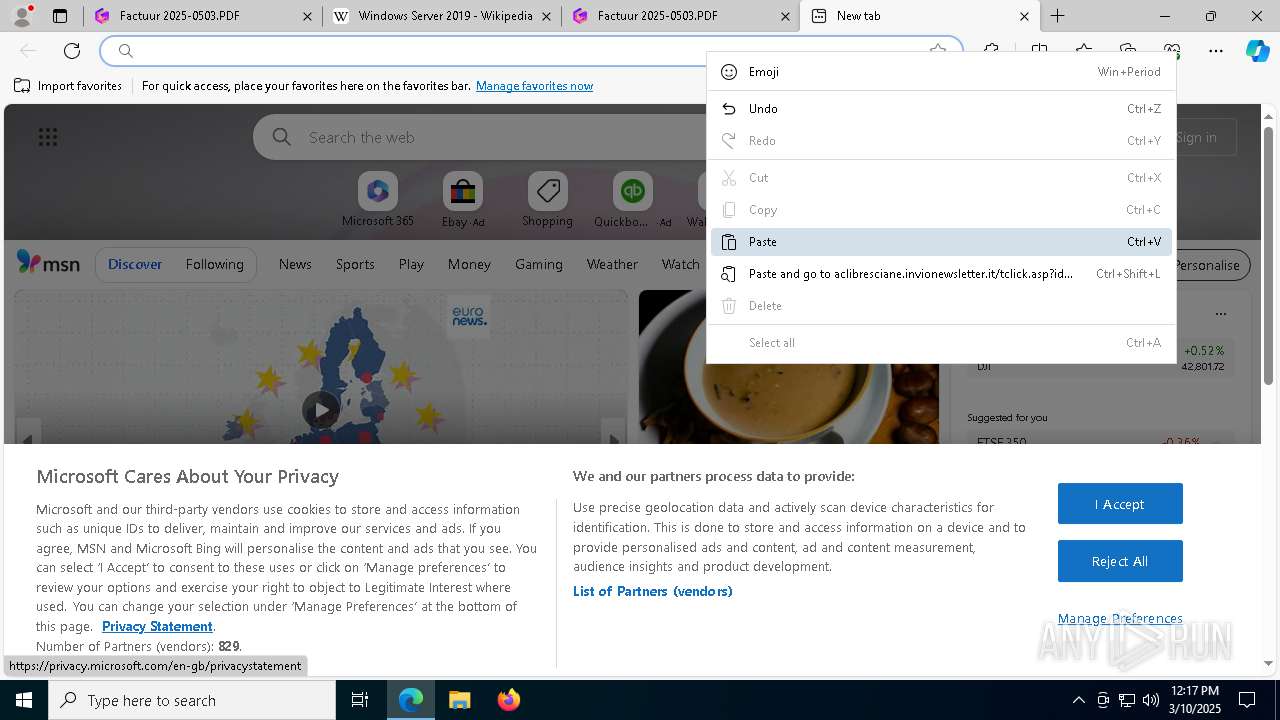Play the euronews map video
The width and height of the screenshot is (1280, 720).
point(321,409)
